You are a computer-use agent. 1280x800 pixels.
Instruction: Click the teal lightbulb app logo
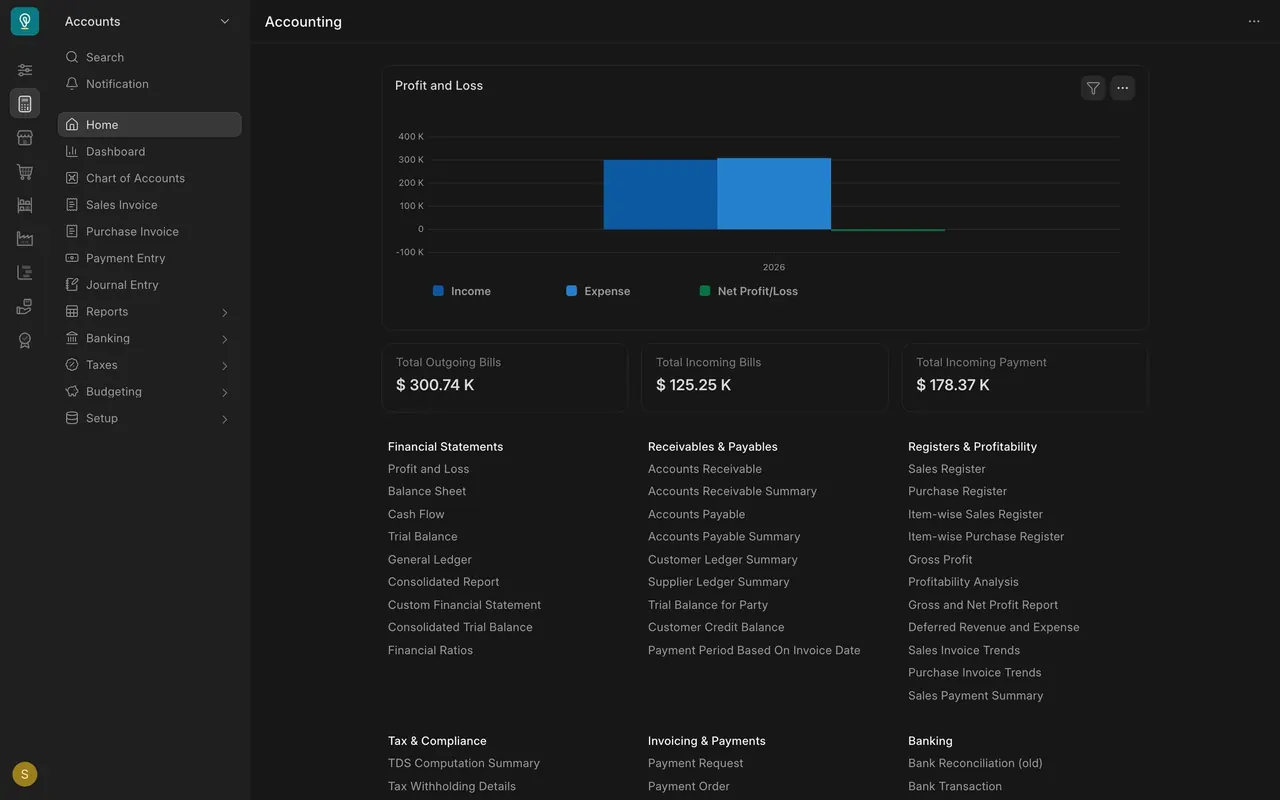pyautogui.click(x=25, y=21)
